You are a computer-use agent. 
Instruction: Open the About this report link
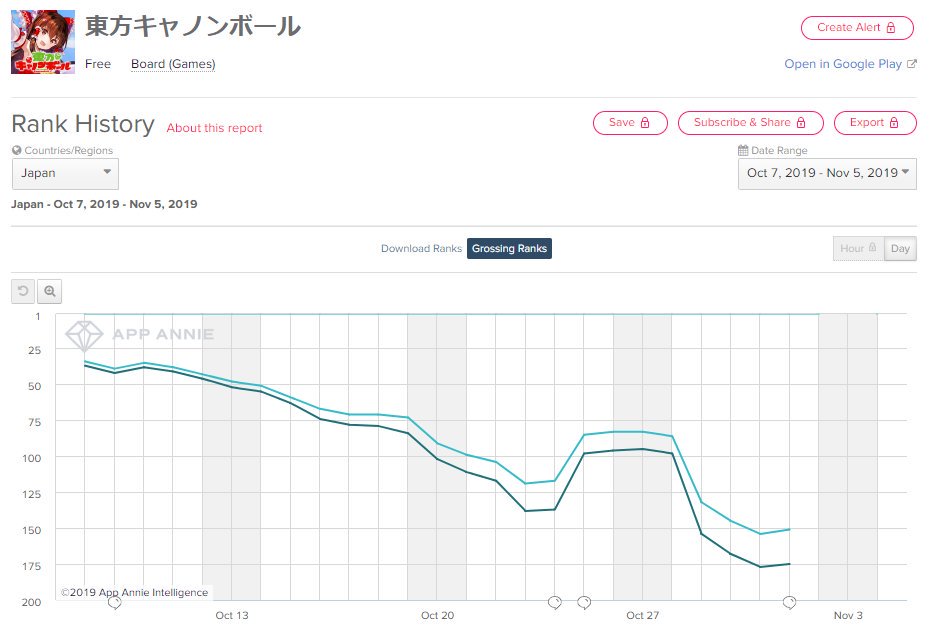214,128
